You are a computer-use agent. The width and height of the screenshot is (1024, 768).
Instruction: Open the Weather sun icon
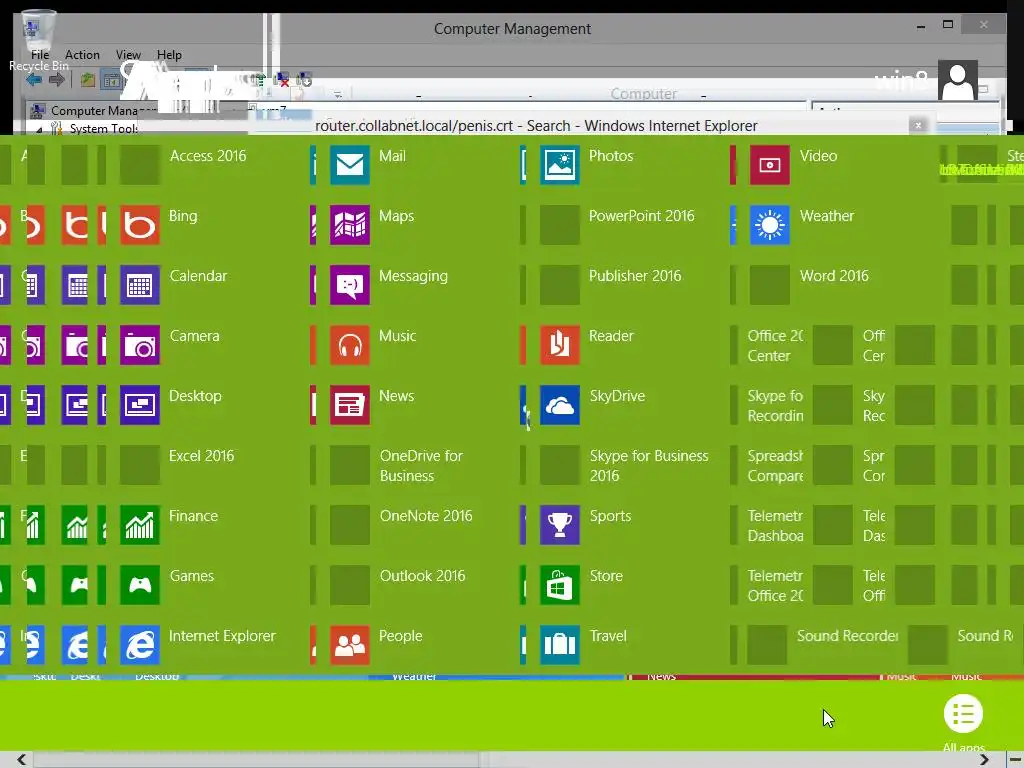(x=769, y=225)
